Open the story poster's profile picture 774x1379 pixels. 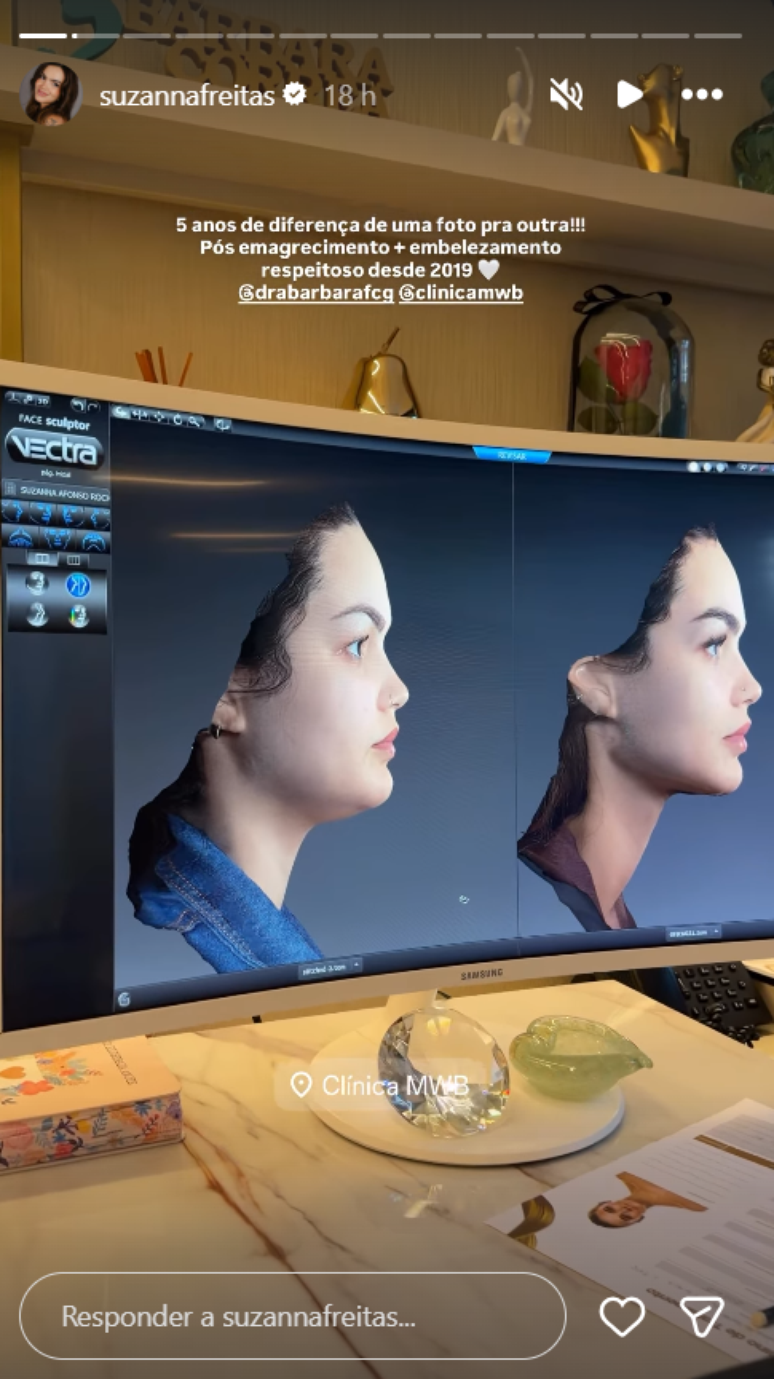click(x=50, y=94)
